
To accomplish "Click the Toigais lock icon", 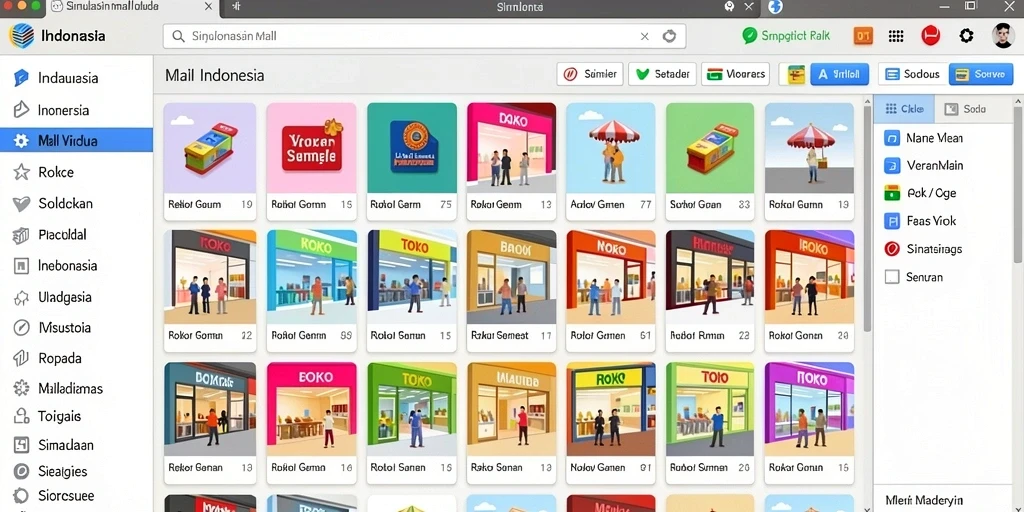I will pyautogui.click(x=22, y=416).
